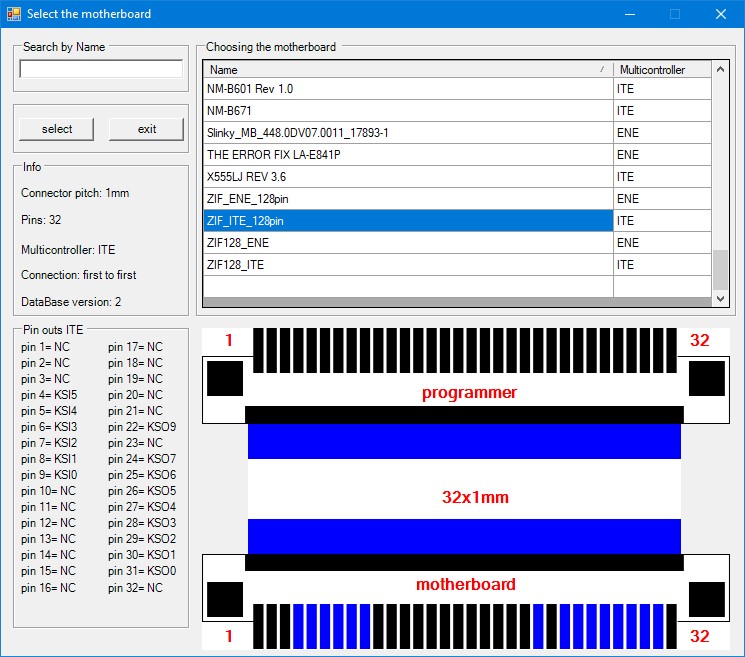Choose Slinky_MB_448.0DV07.0011_17893-1 row

pyautogui.click(x=407, y=133)
